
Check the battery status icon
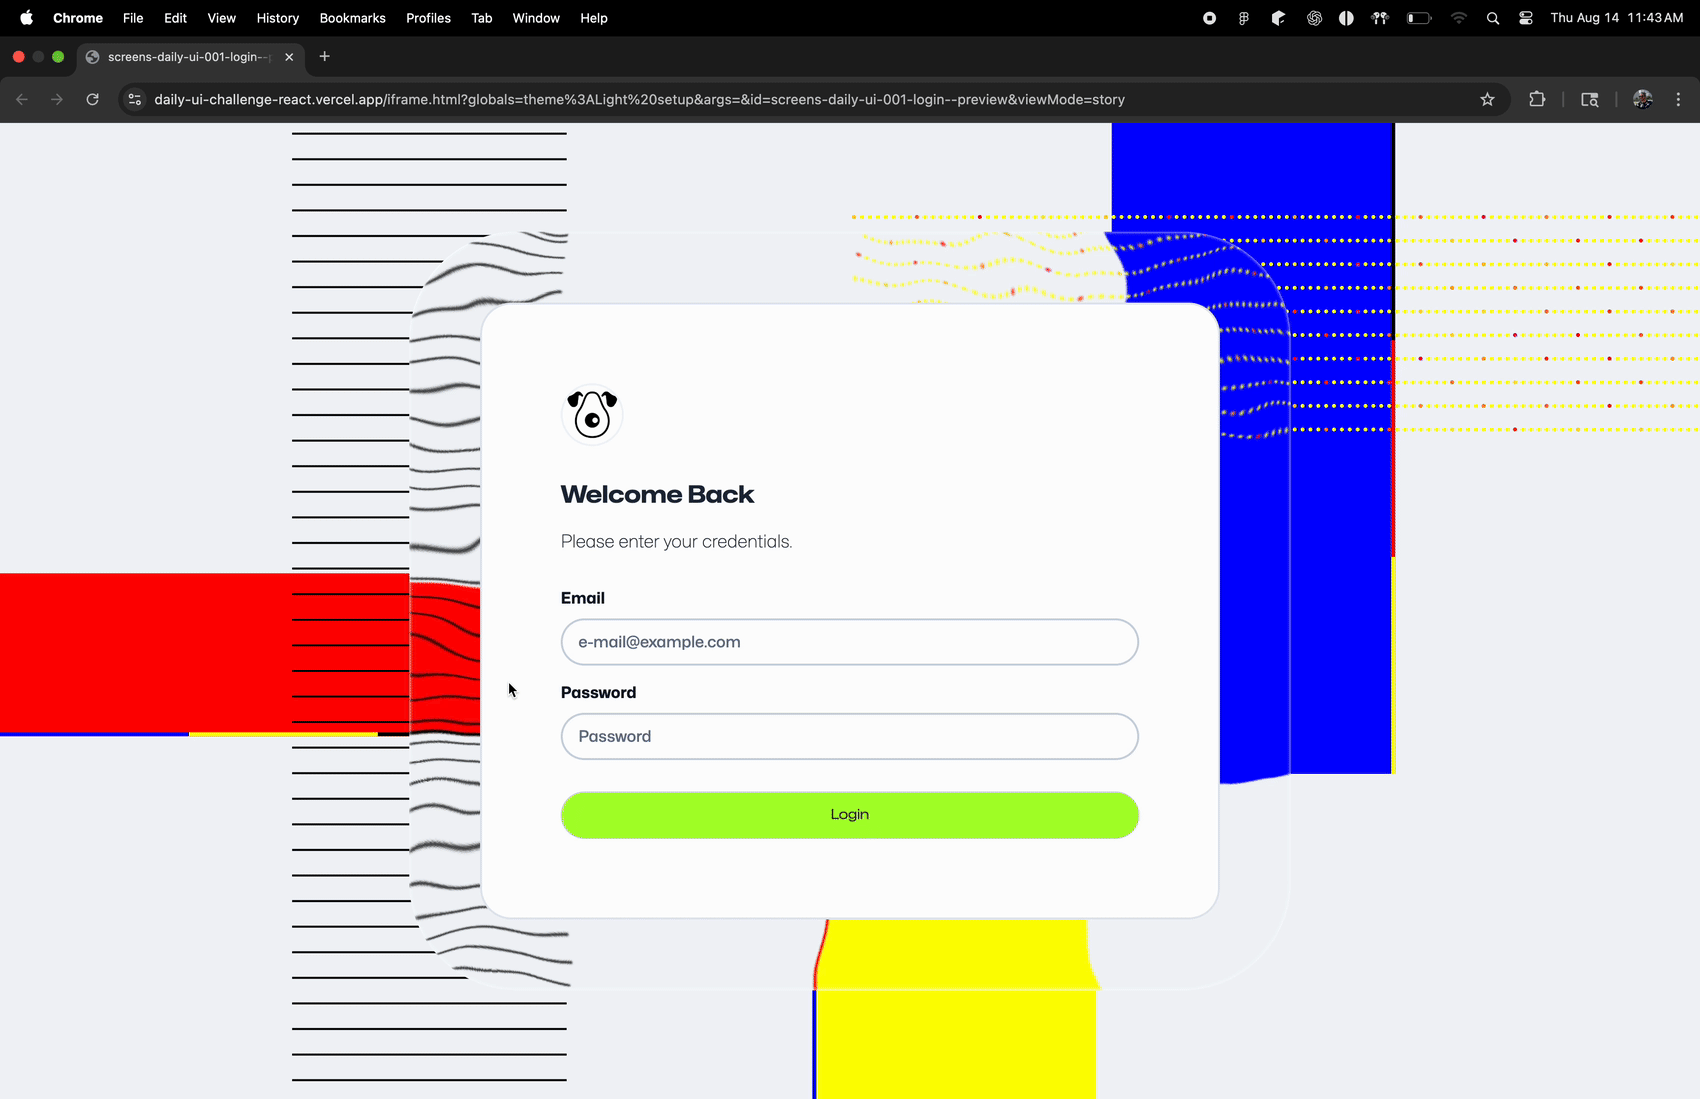pos(1418,17)
